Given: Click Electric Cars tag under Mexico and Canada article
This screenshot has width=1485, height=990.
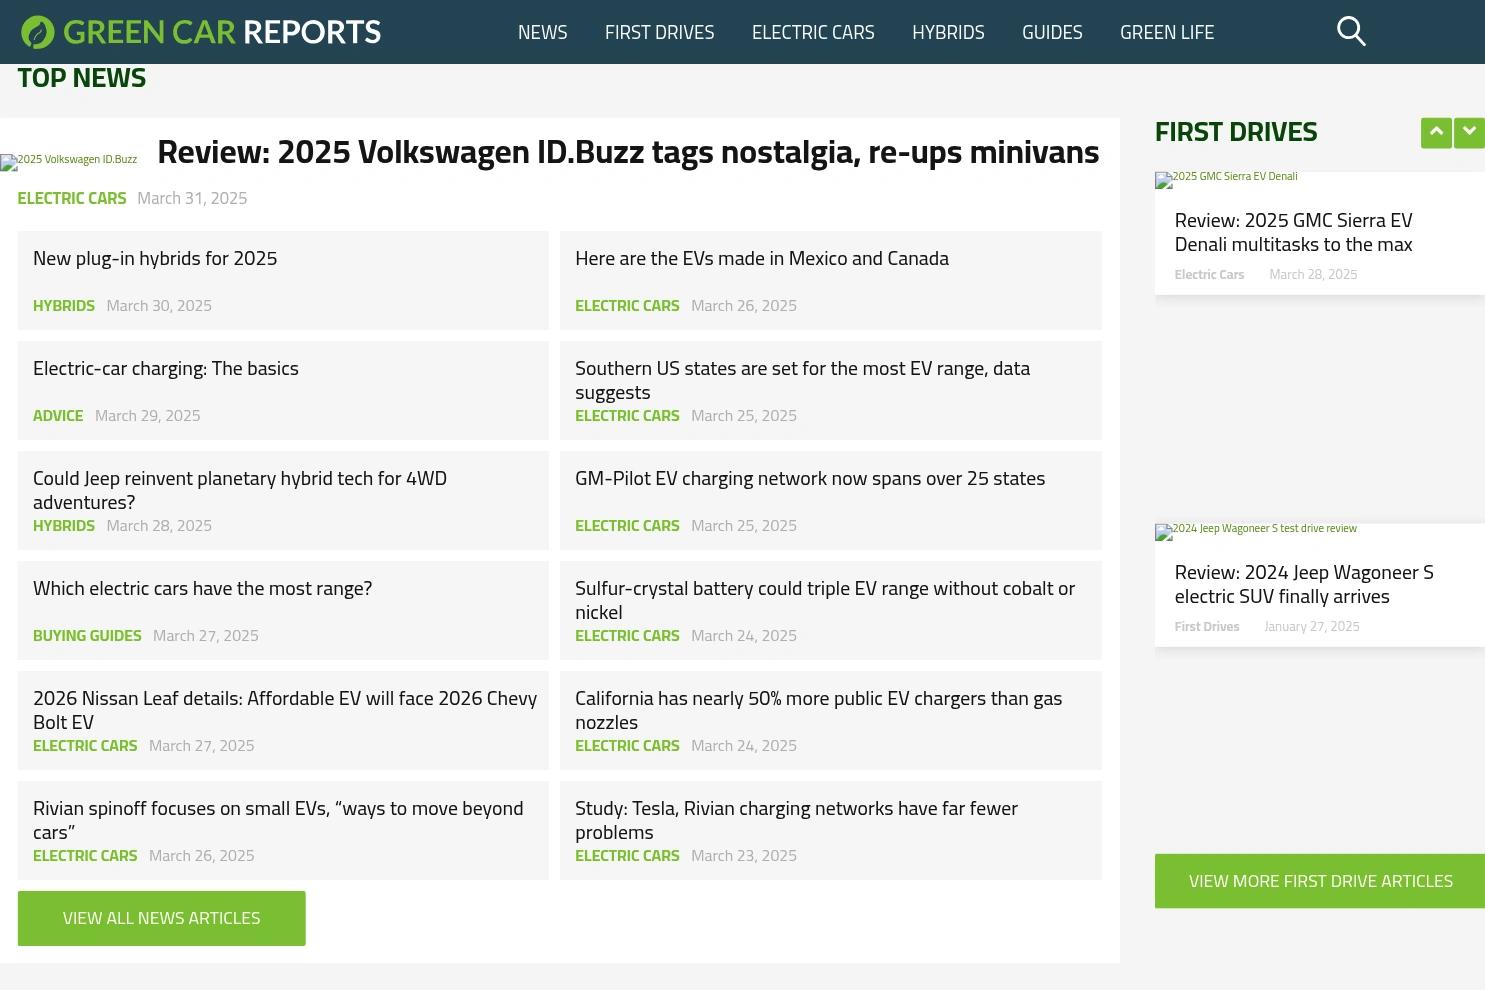Looking at the screenshot, I should 627,305.
